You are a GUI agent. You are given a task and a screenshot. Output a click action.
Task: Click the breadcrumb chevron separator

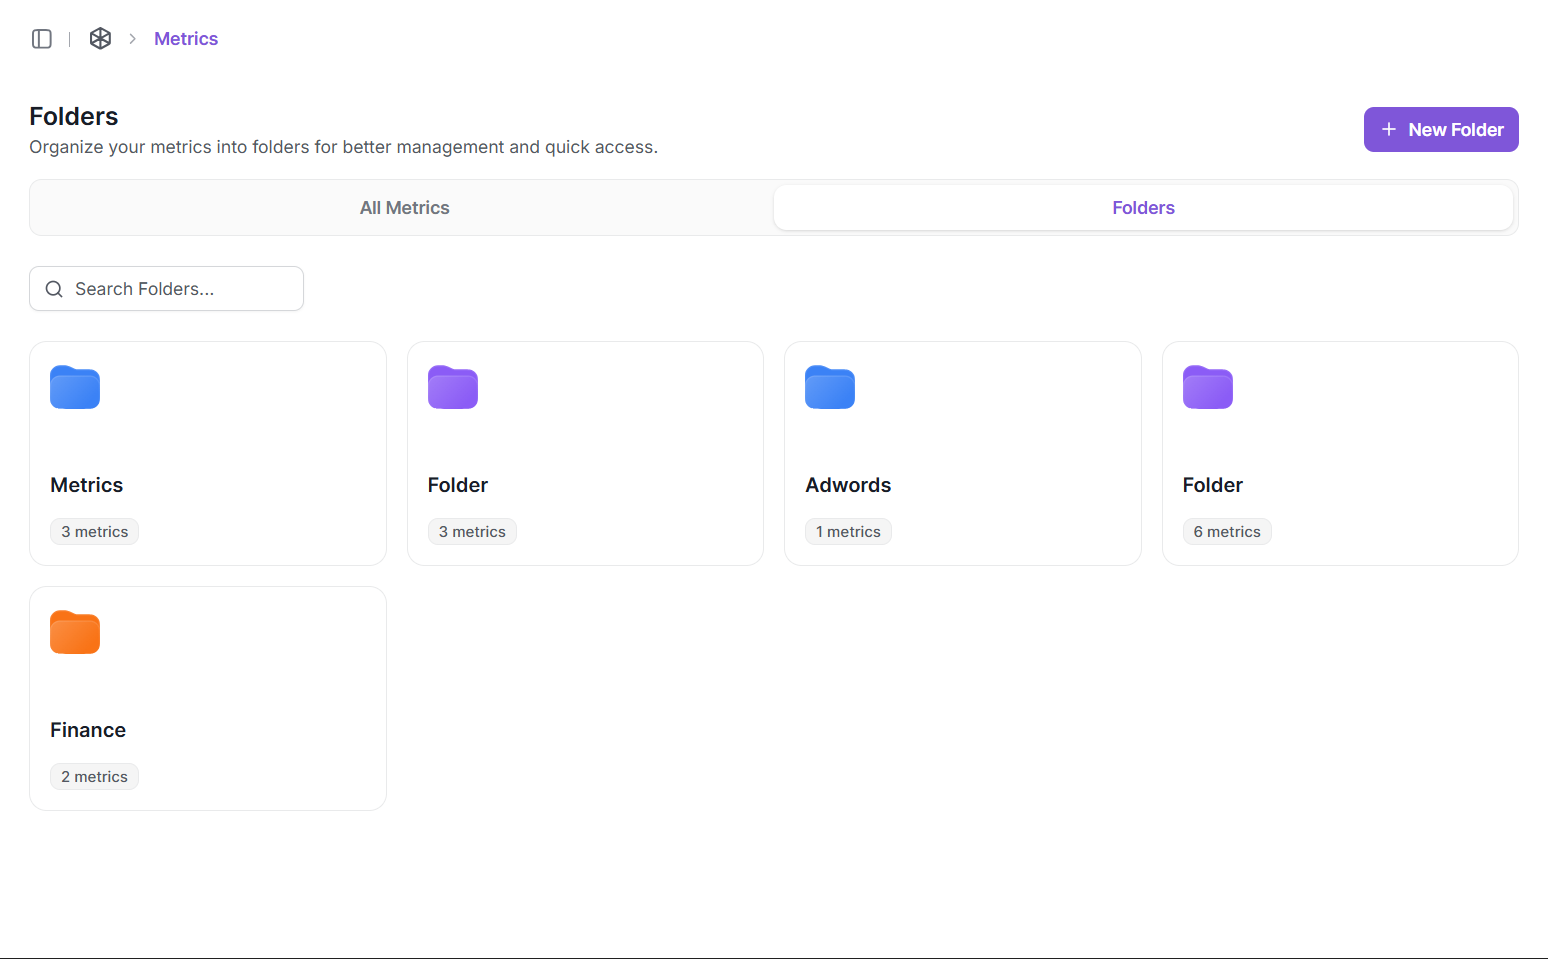click(x=132, y=39)
